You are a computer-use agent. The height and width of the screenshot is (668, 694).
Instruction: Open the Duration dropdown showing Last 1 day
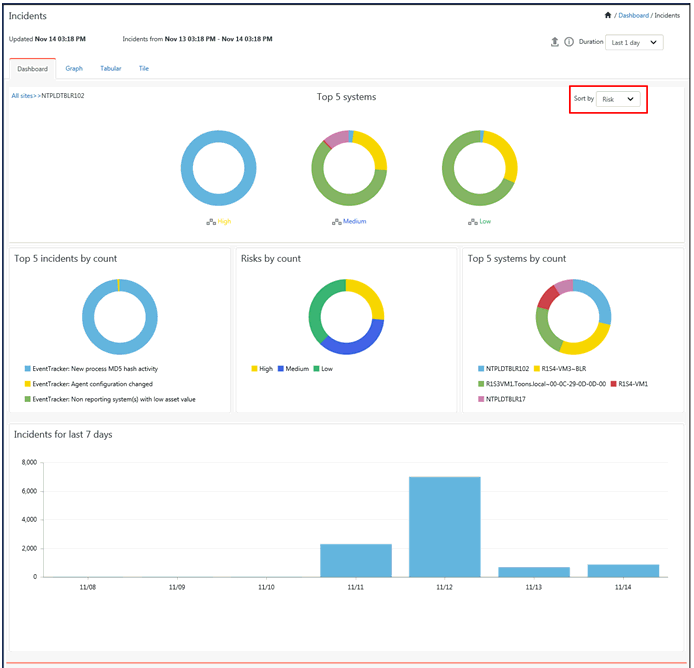(635, 42)
